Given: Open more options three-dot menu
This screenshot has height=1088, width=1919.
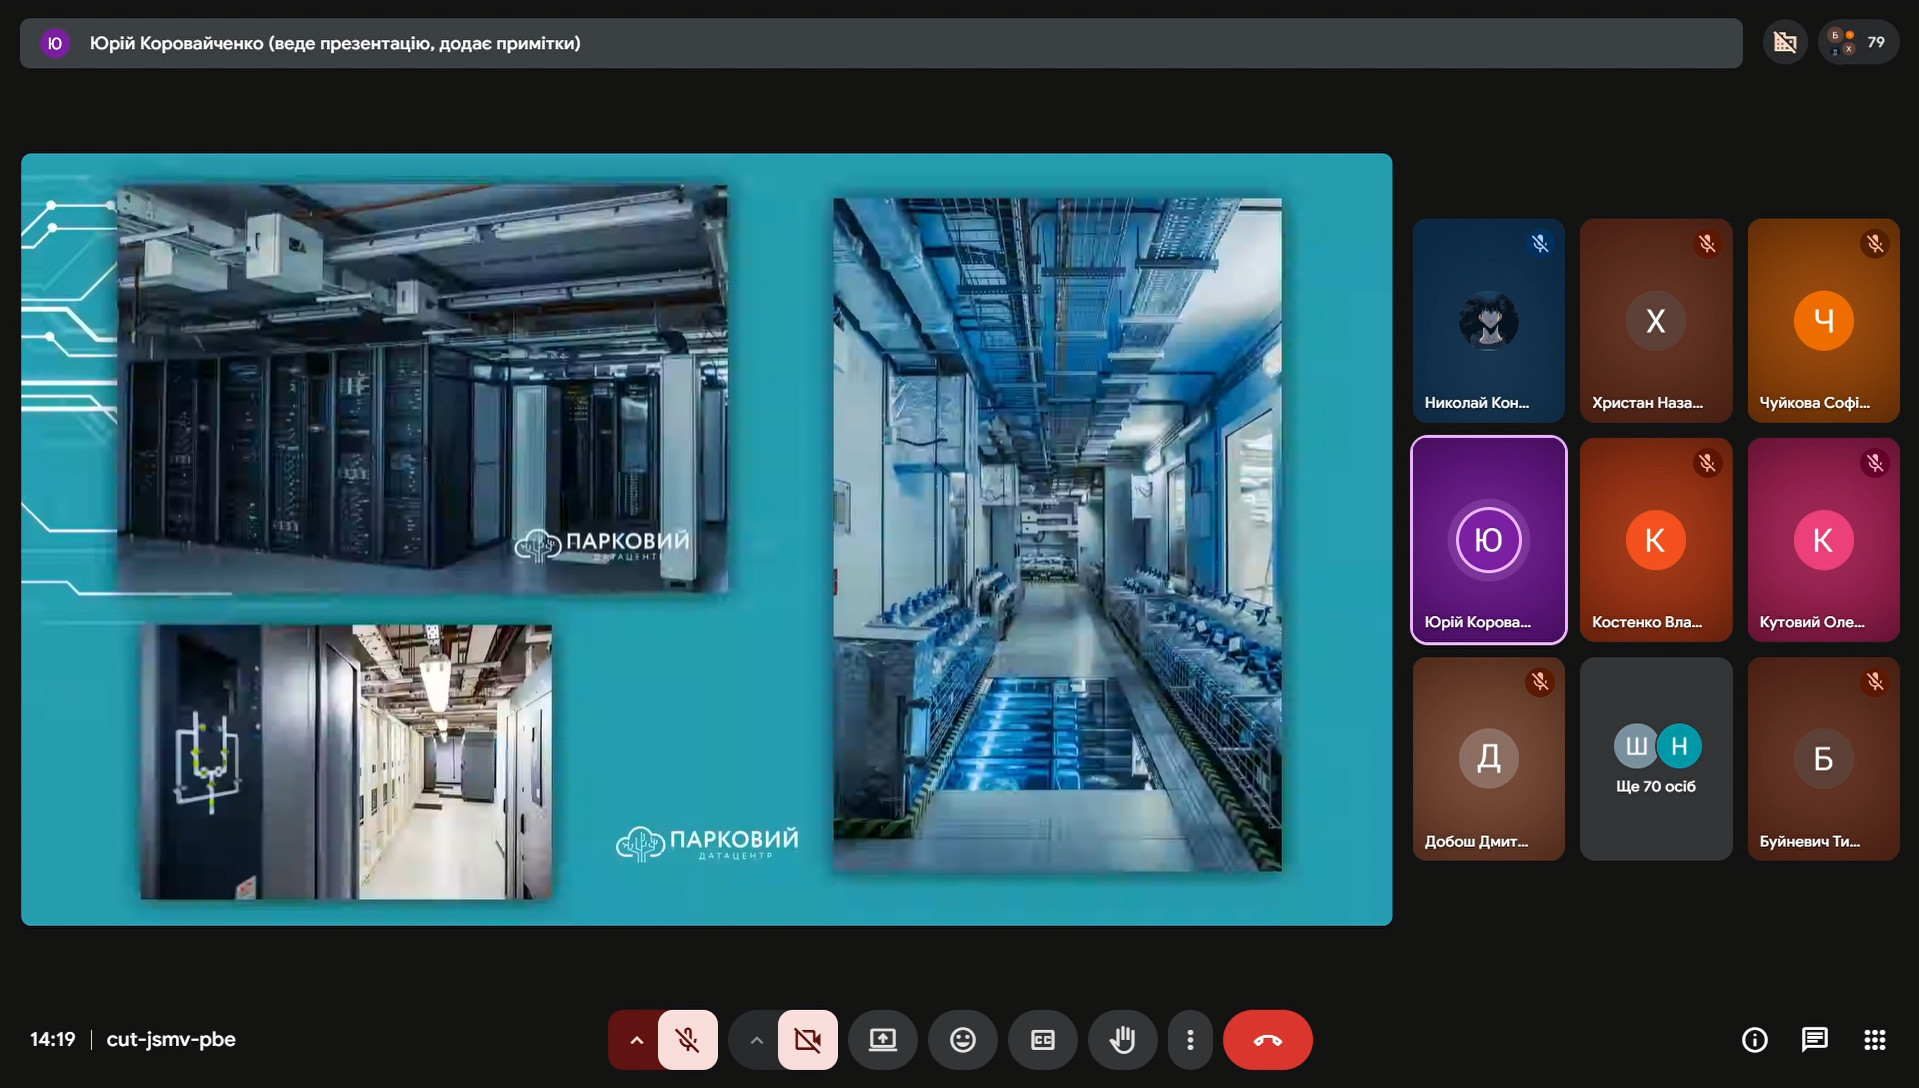Looking at the screenshot, I should (x=1189, y=1040).
